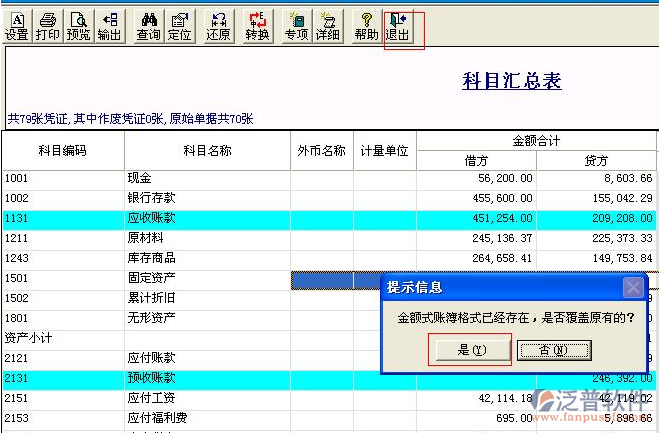
Task: Click the 输出 export icon
Action: coord(110,27)
